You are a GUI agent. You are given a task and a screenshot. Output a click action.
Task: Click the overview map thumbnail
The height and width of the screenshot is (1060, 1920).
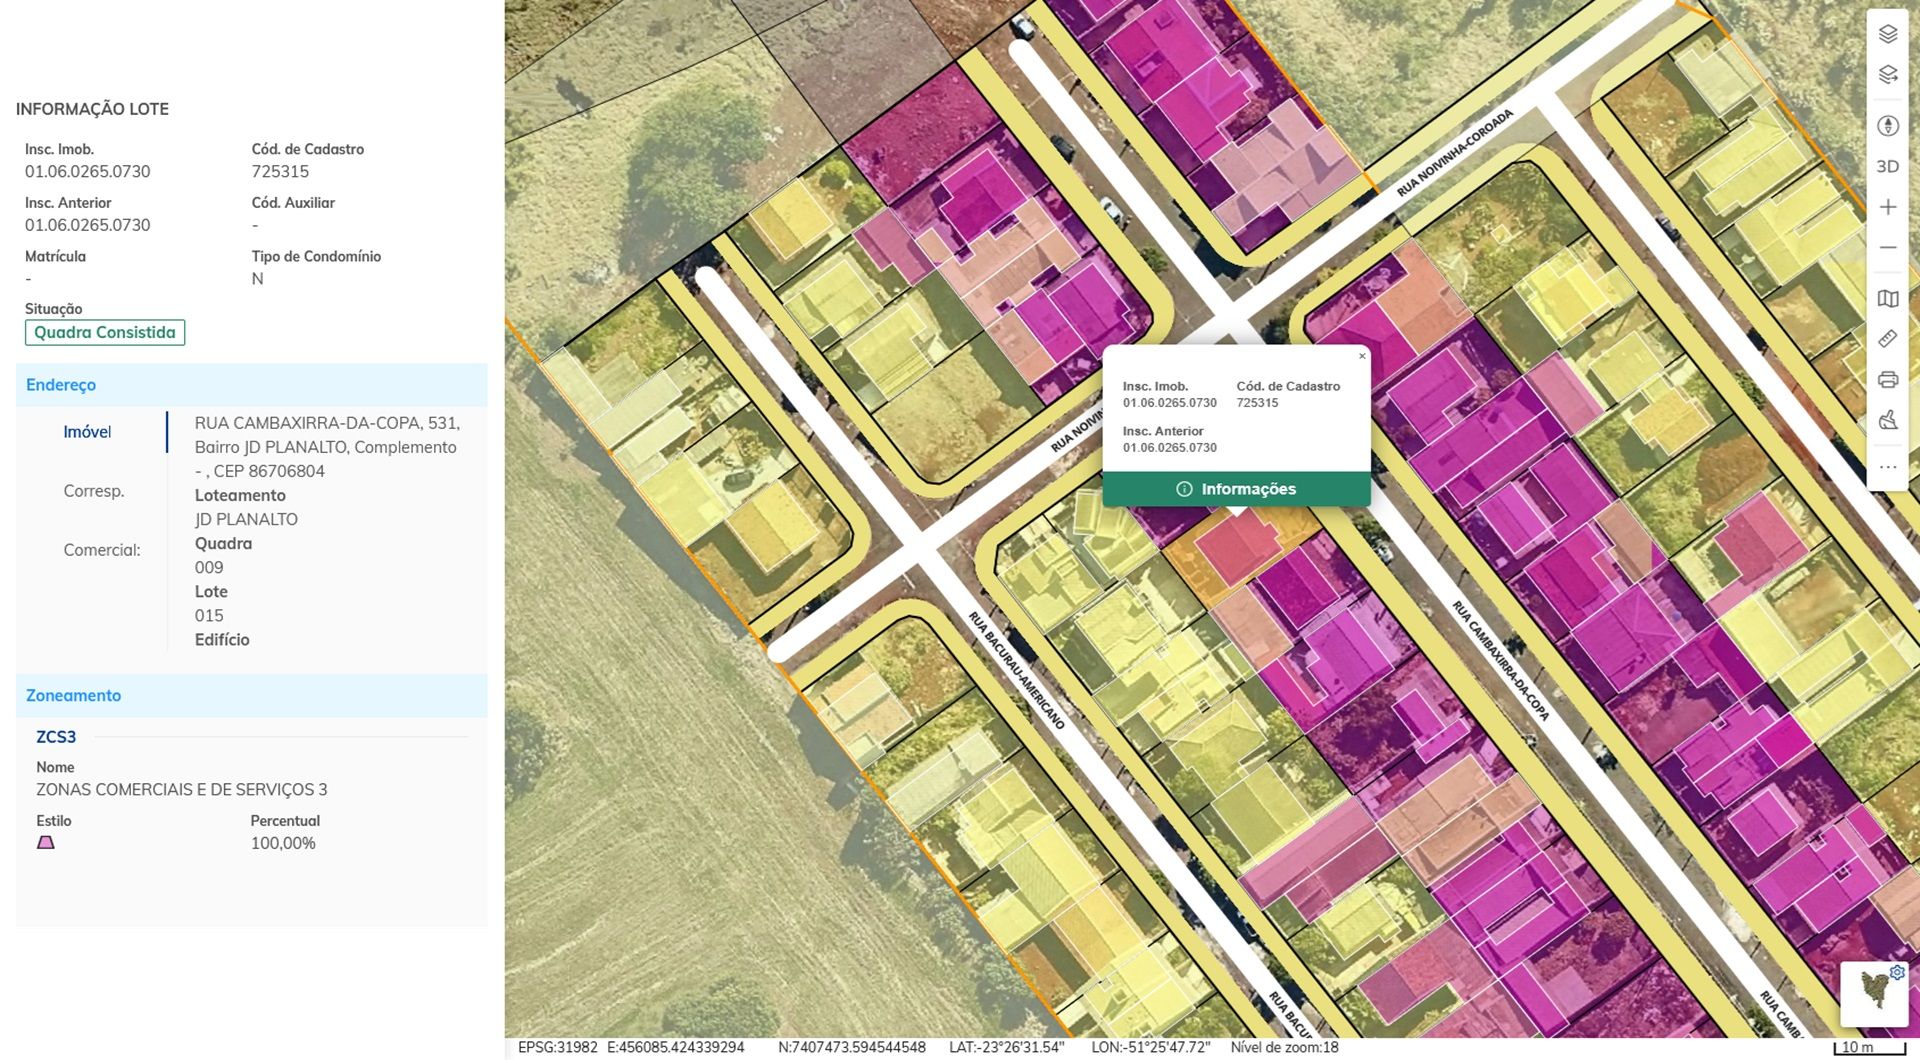tap(1873, 993)
